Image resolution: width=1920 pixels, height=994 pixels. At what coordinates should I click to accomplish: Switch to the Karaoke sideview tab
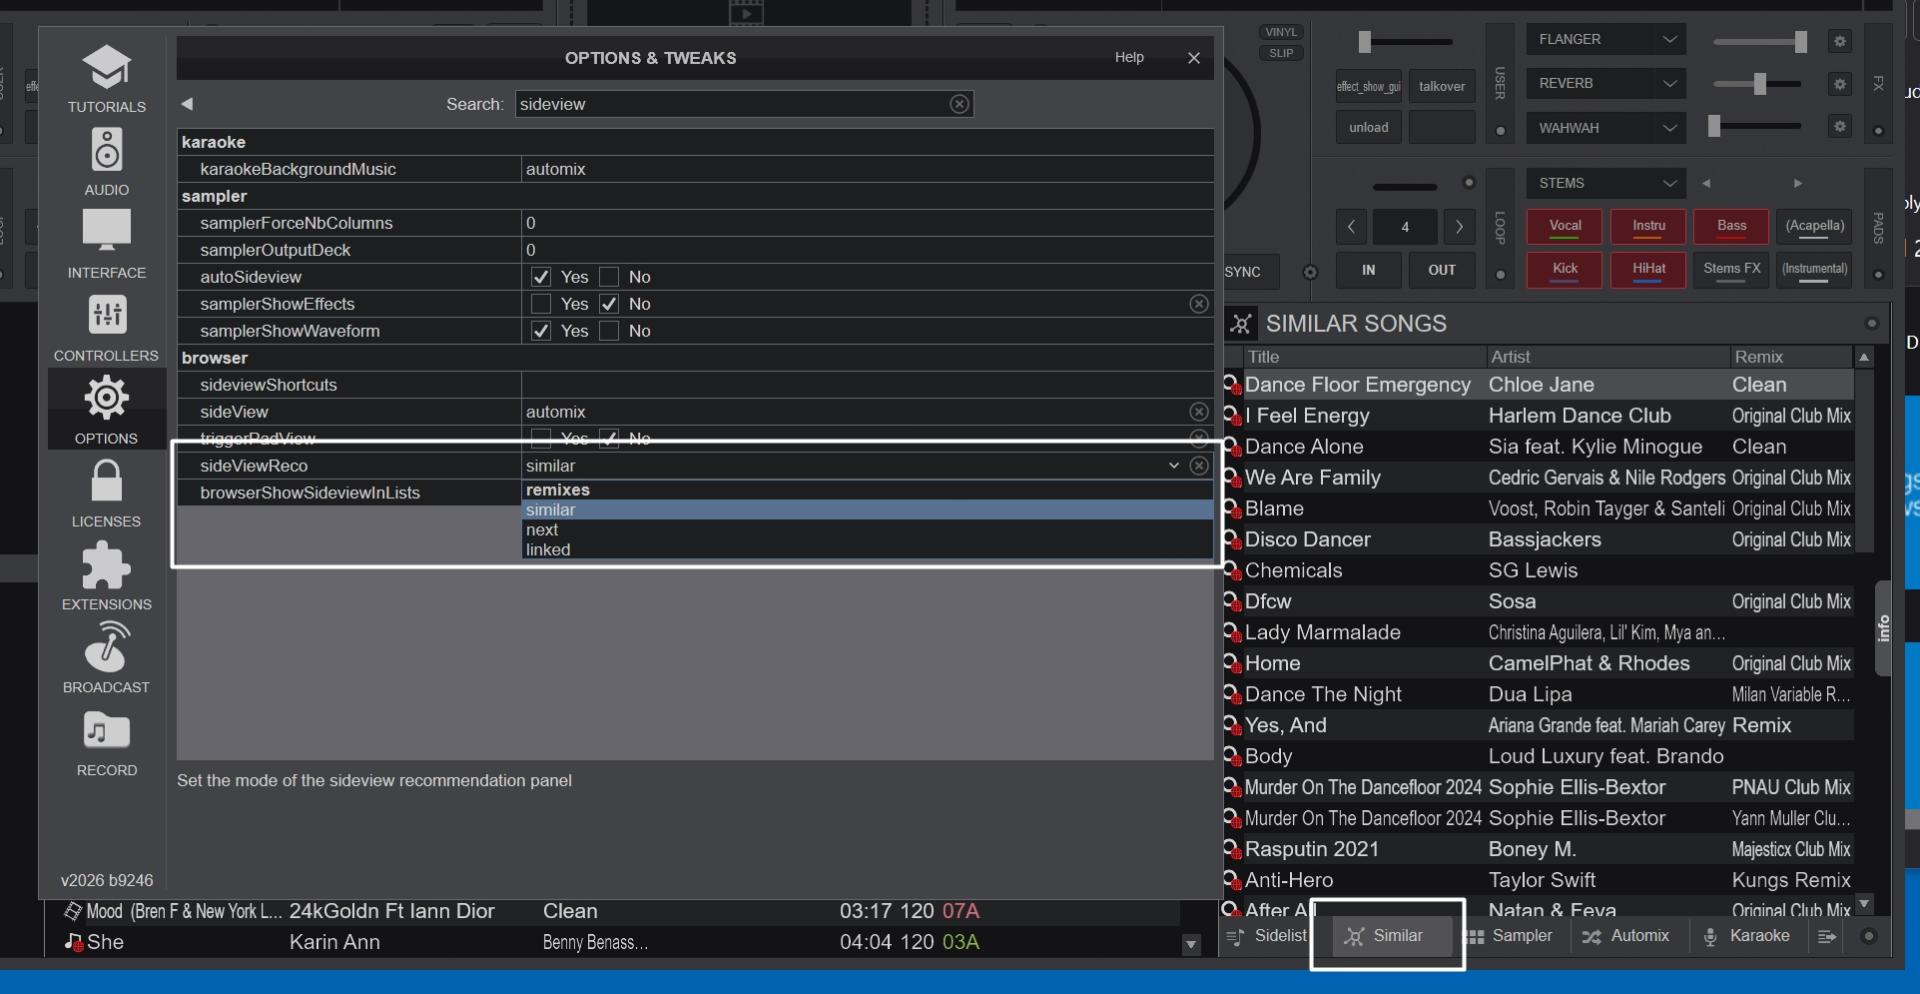coord(1746,936)
